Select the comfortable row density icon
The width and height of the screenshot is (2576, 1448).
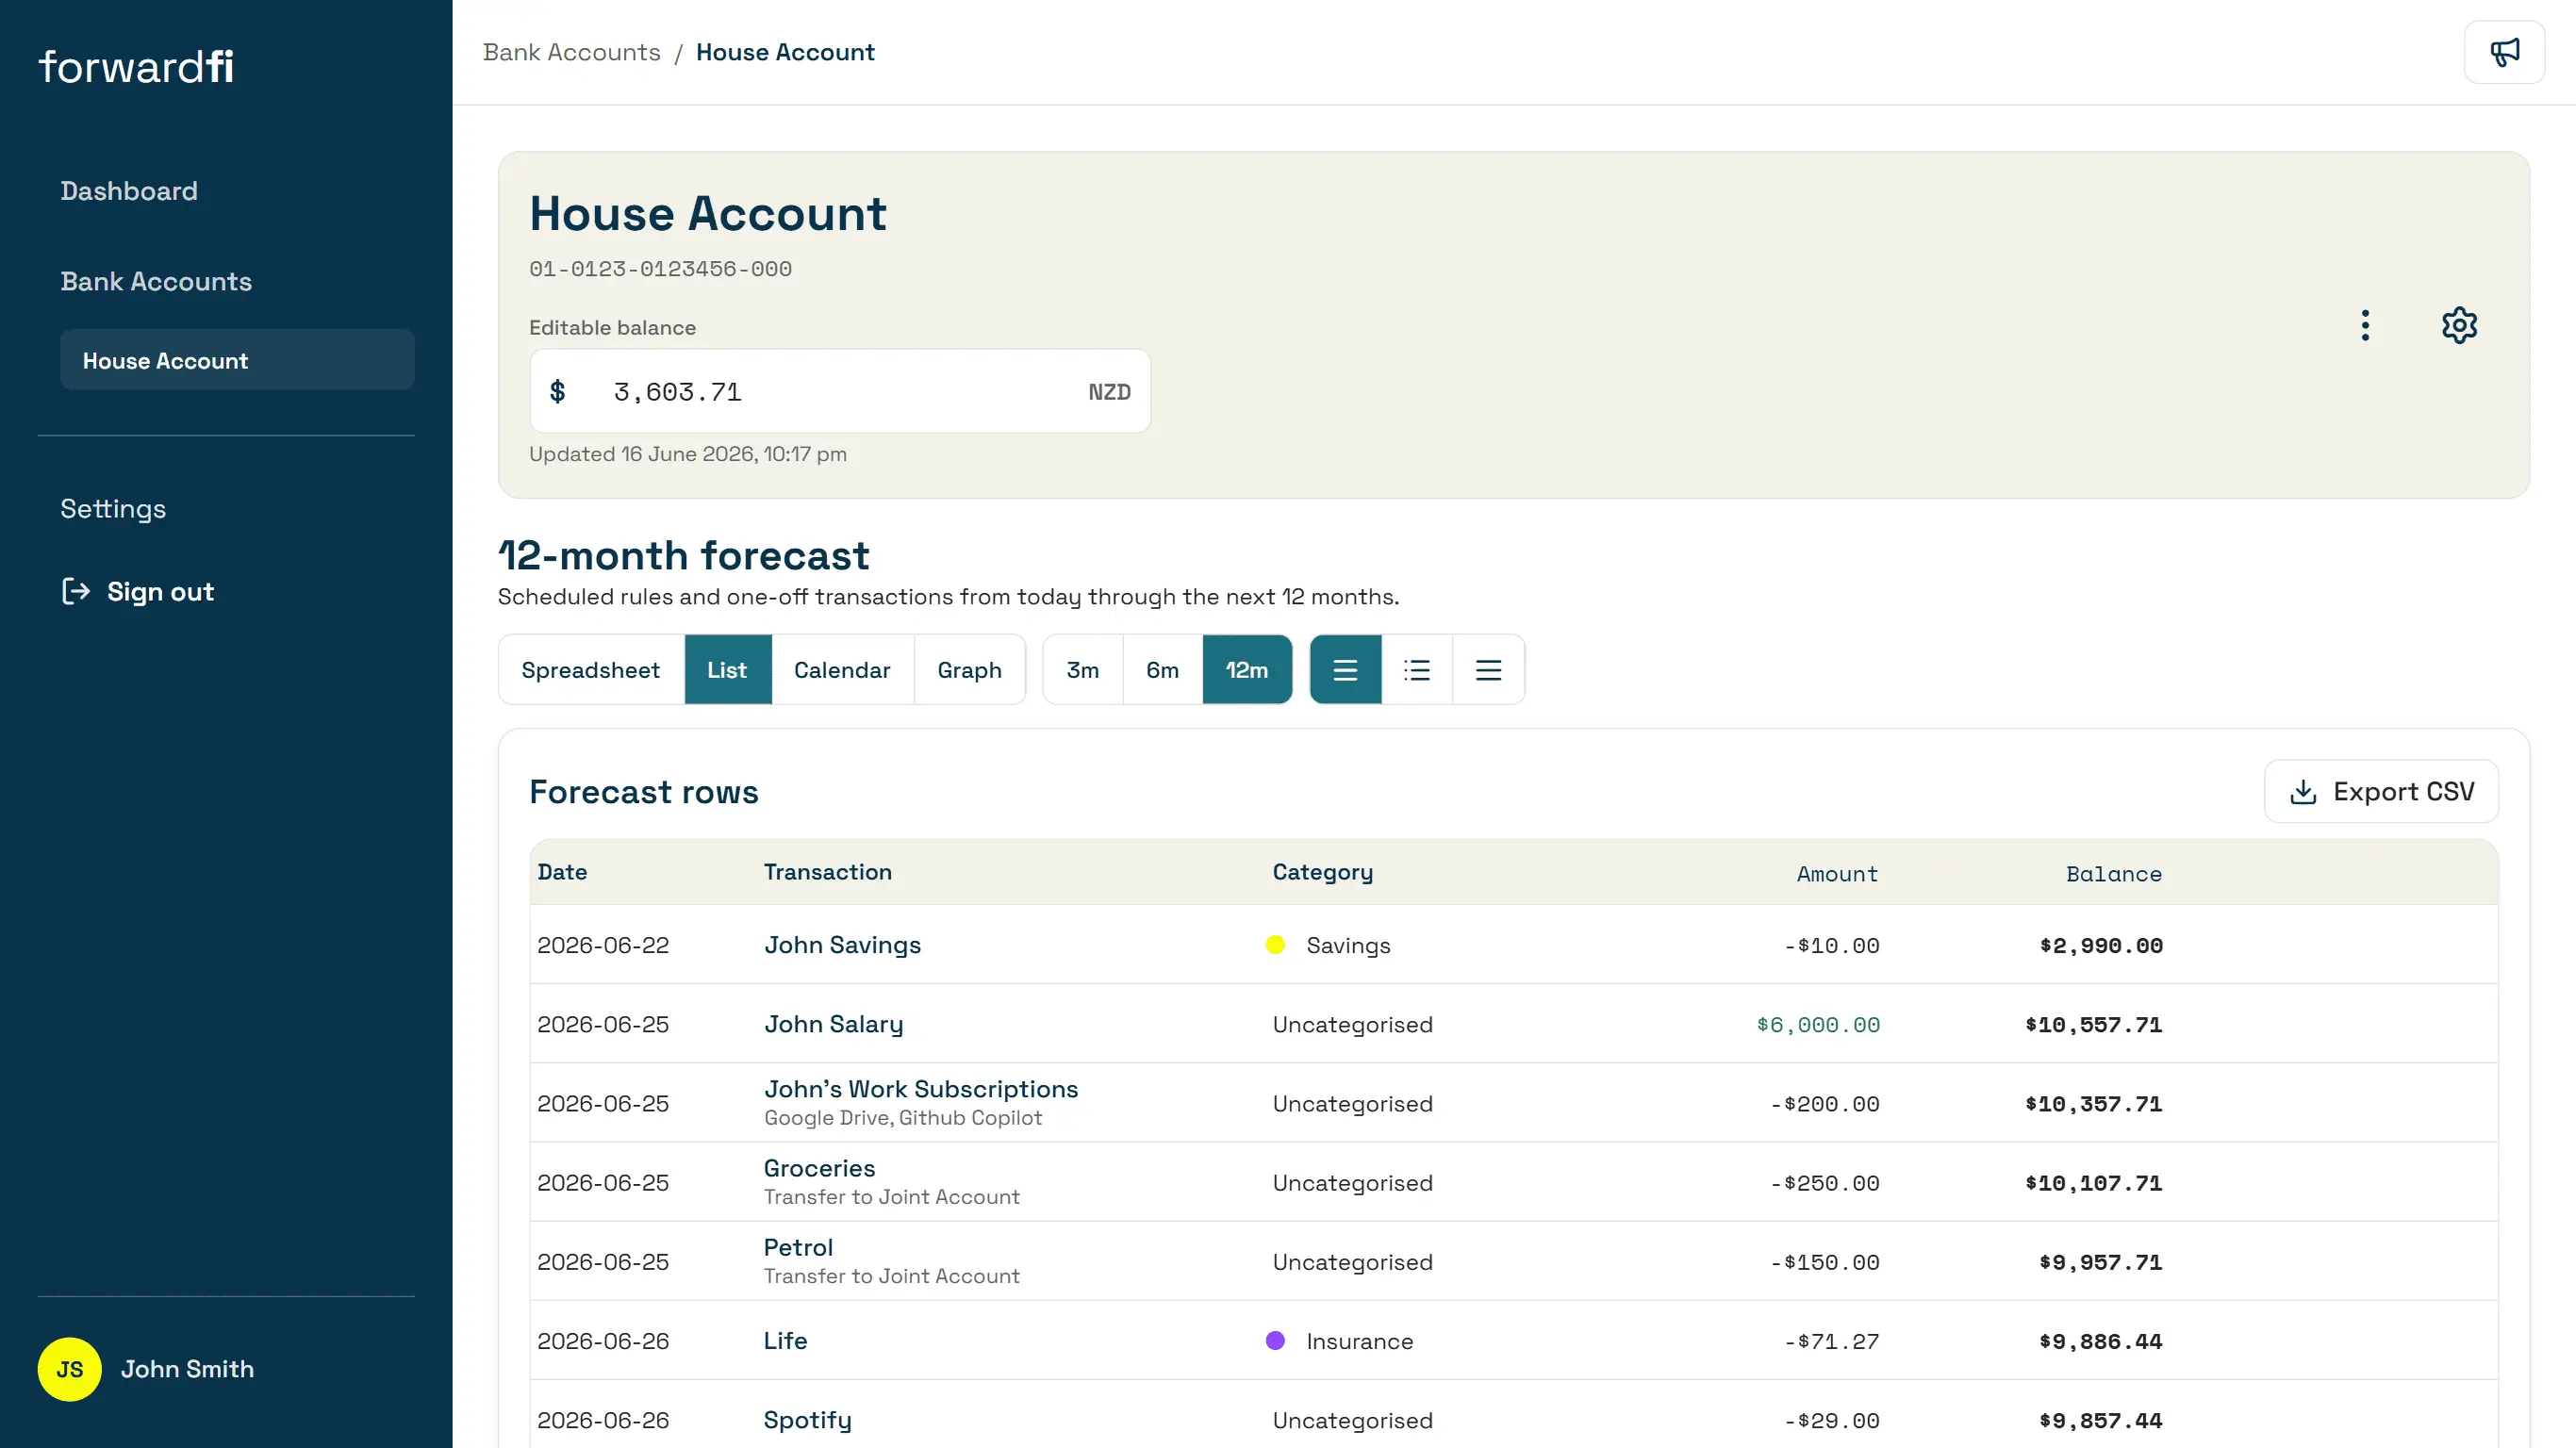click(x=1345, y=670)
